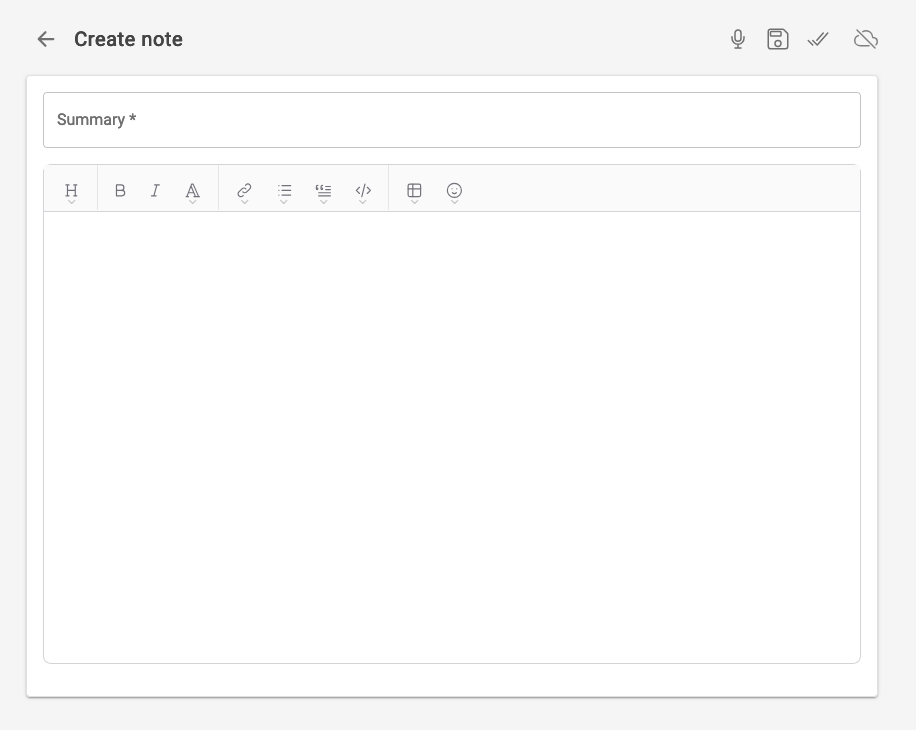
Task: Open the heading style dropdown
Action: (71, 191)
